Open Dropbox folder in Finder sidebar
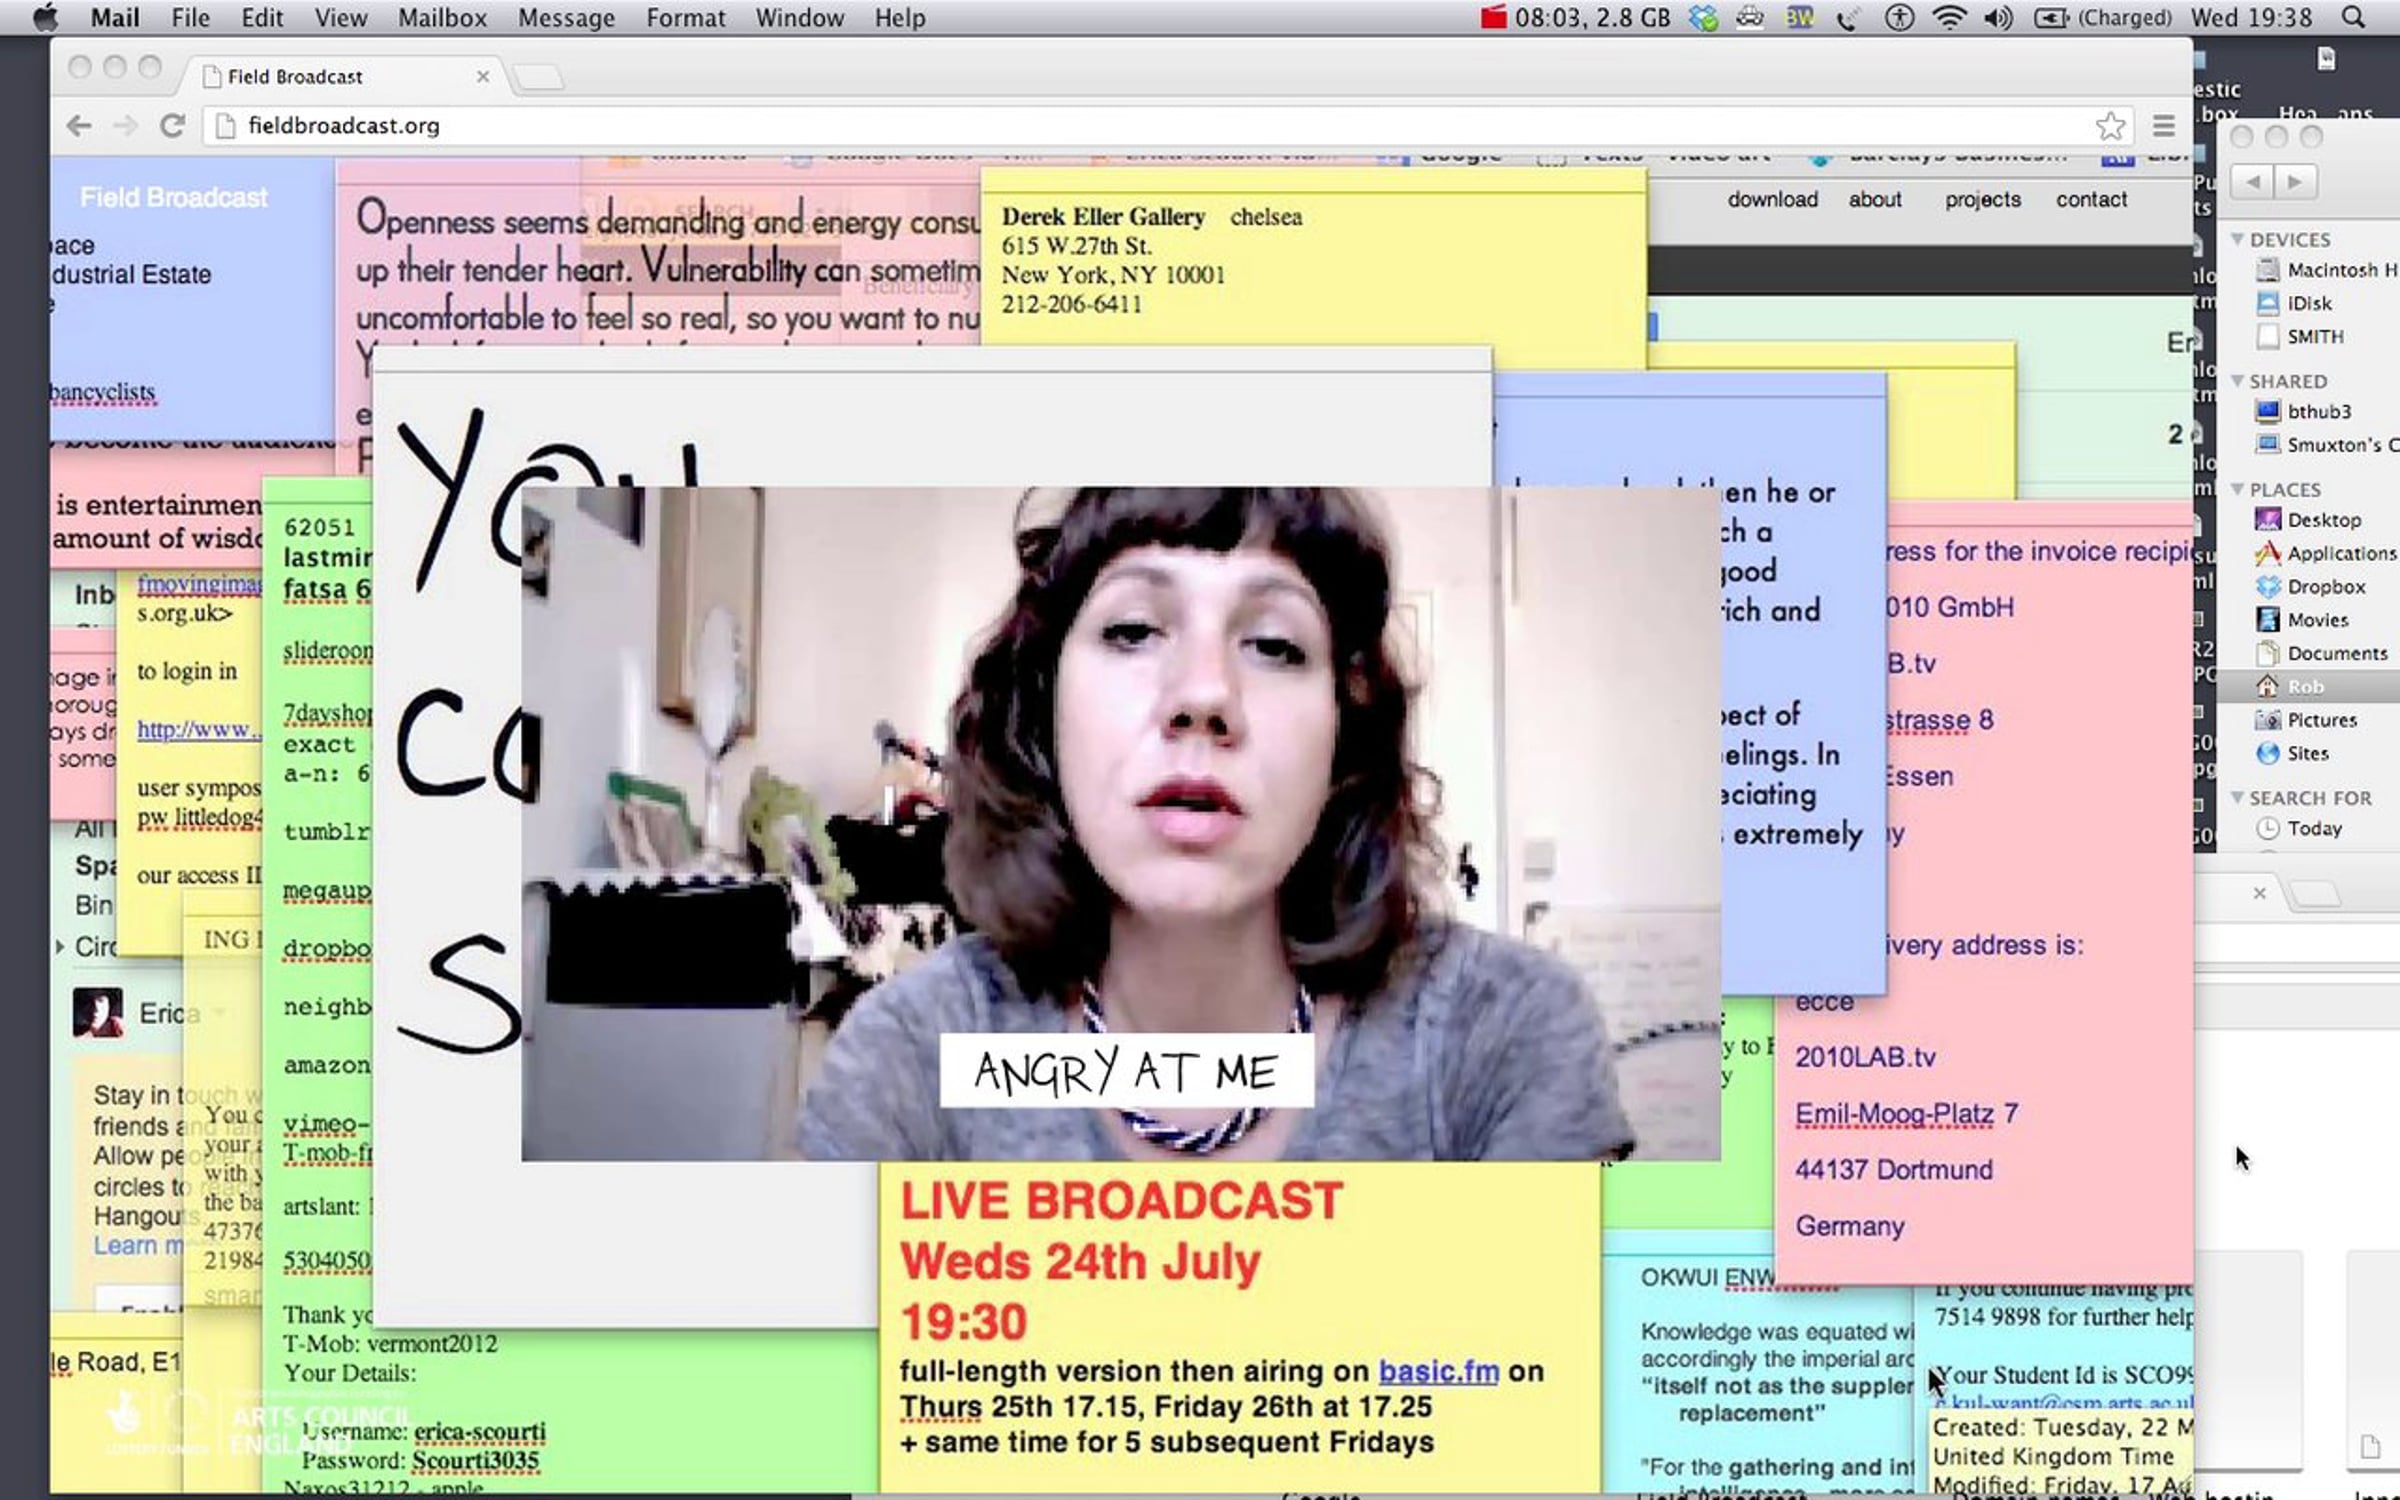The height and width of the screenshot is (1500, 2400). tap(2311, 586)
